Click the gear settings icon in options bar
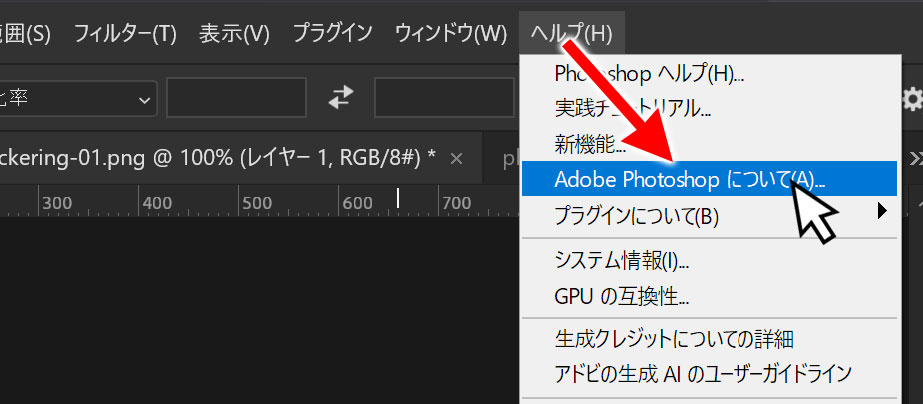This screenshot has width=923, height=404. (x=912, y=100)
